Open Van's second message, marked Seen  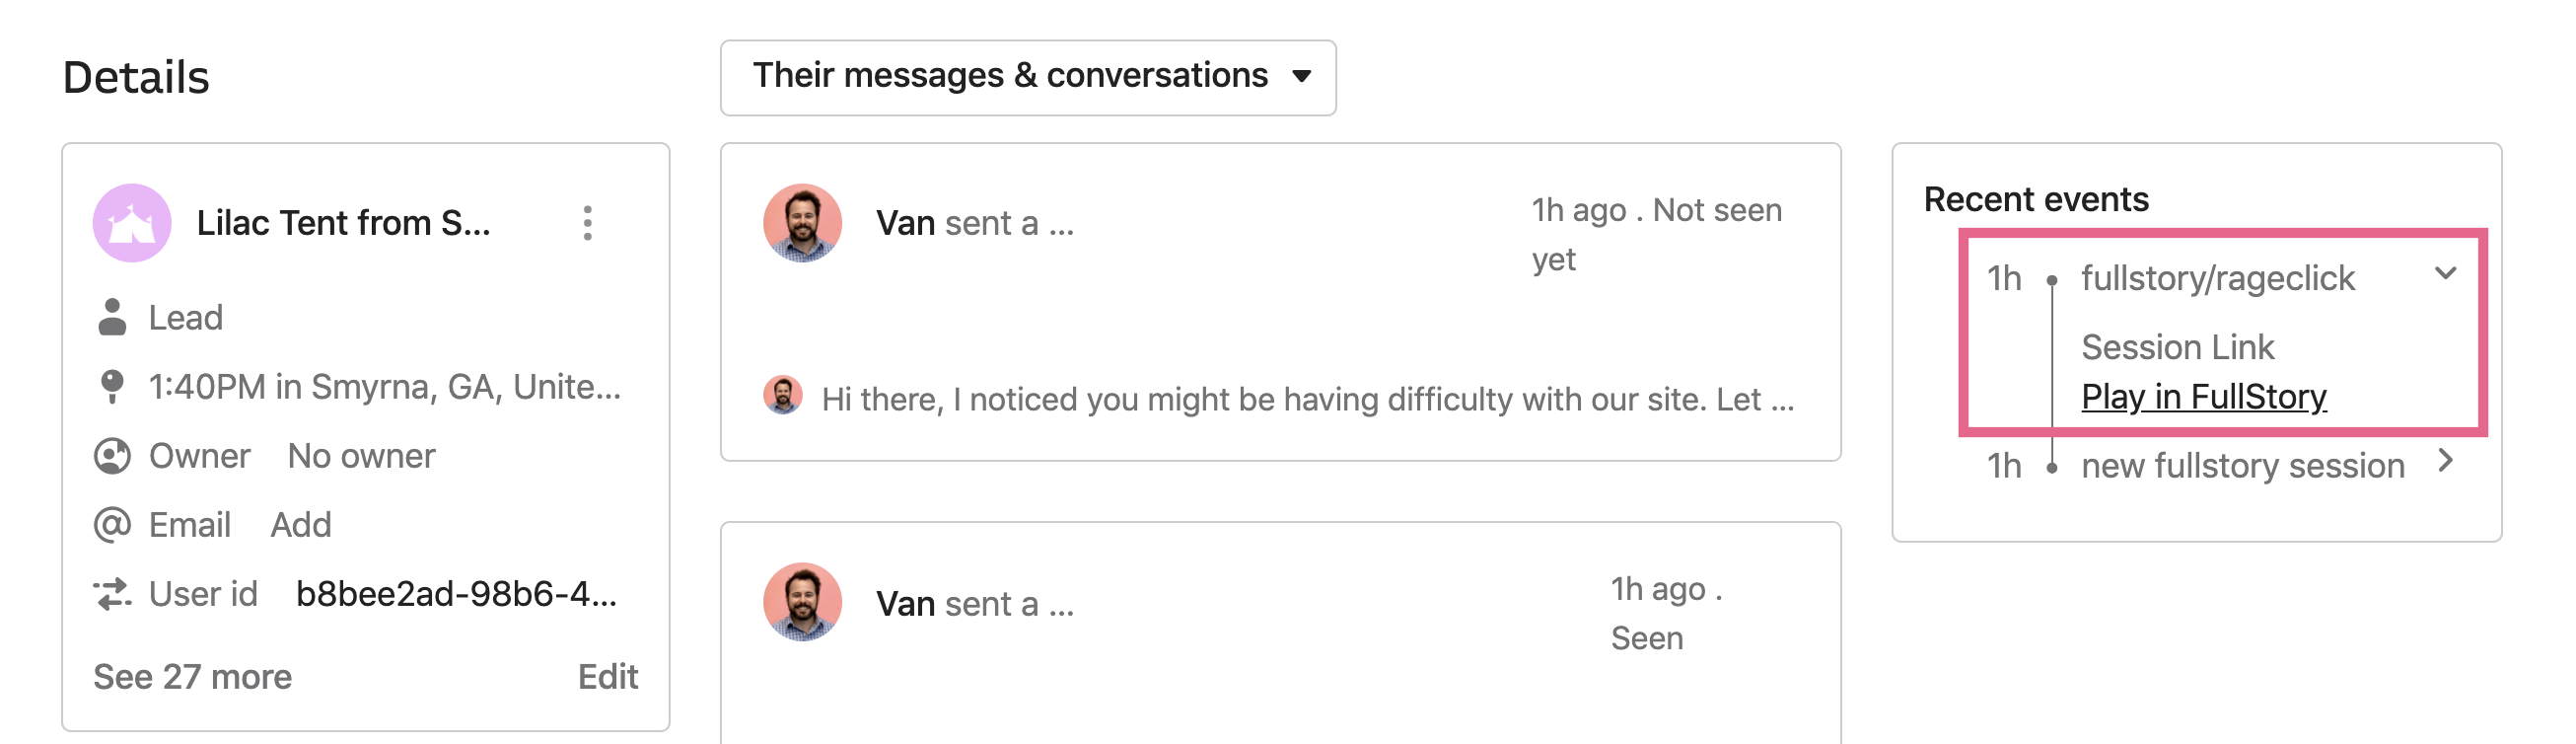(x=1280, y=633)
